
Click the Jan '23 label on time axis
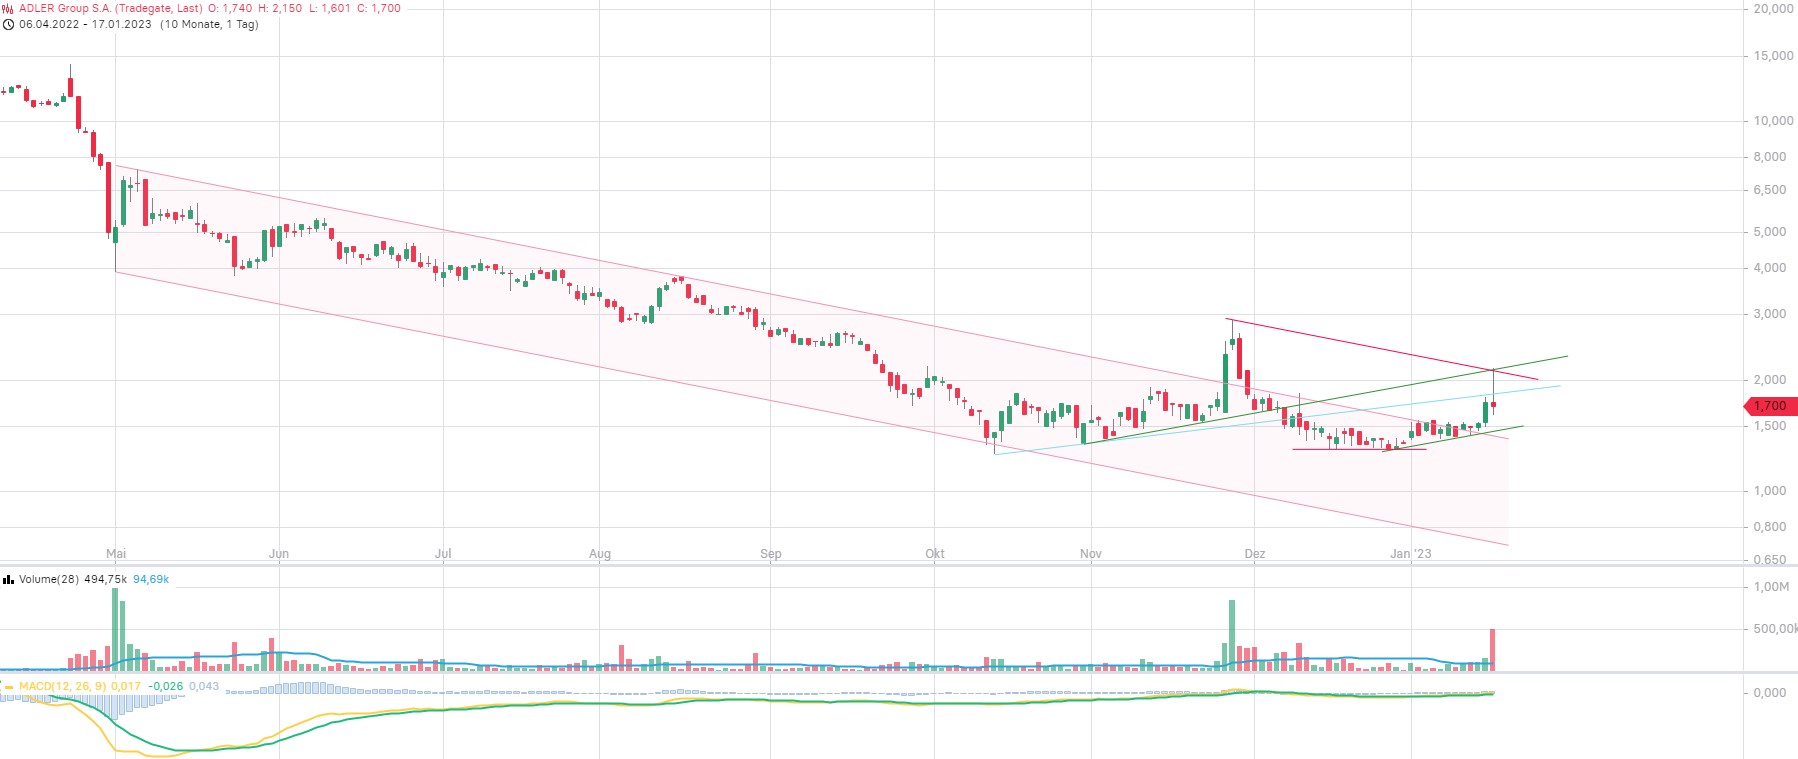coord(1410,553)
